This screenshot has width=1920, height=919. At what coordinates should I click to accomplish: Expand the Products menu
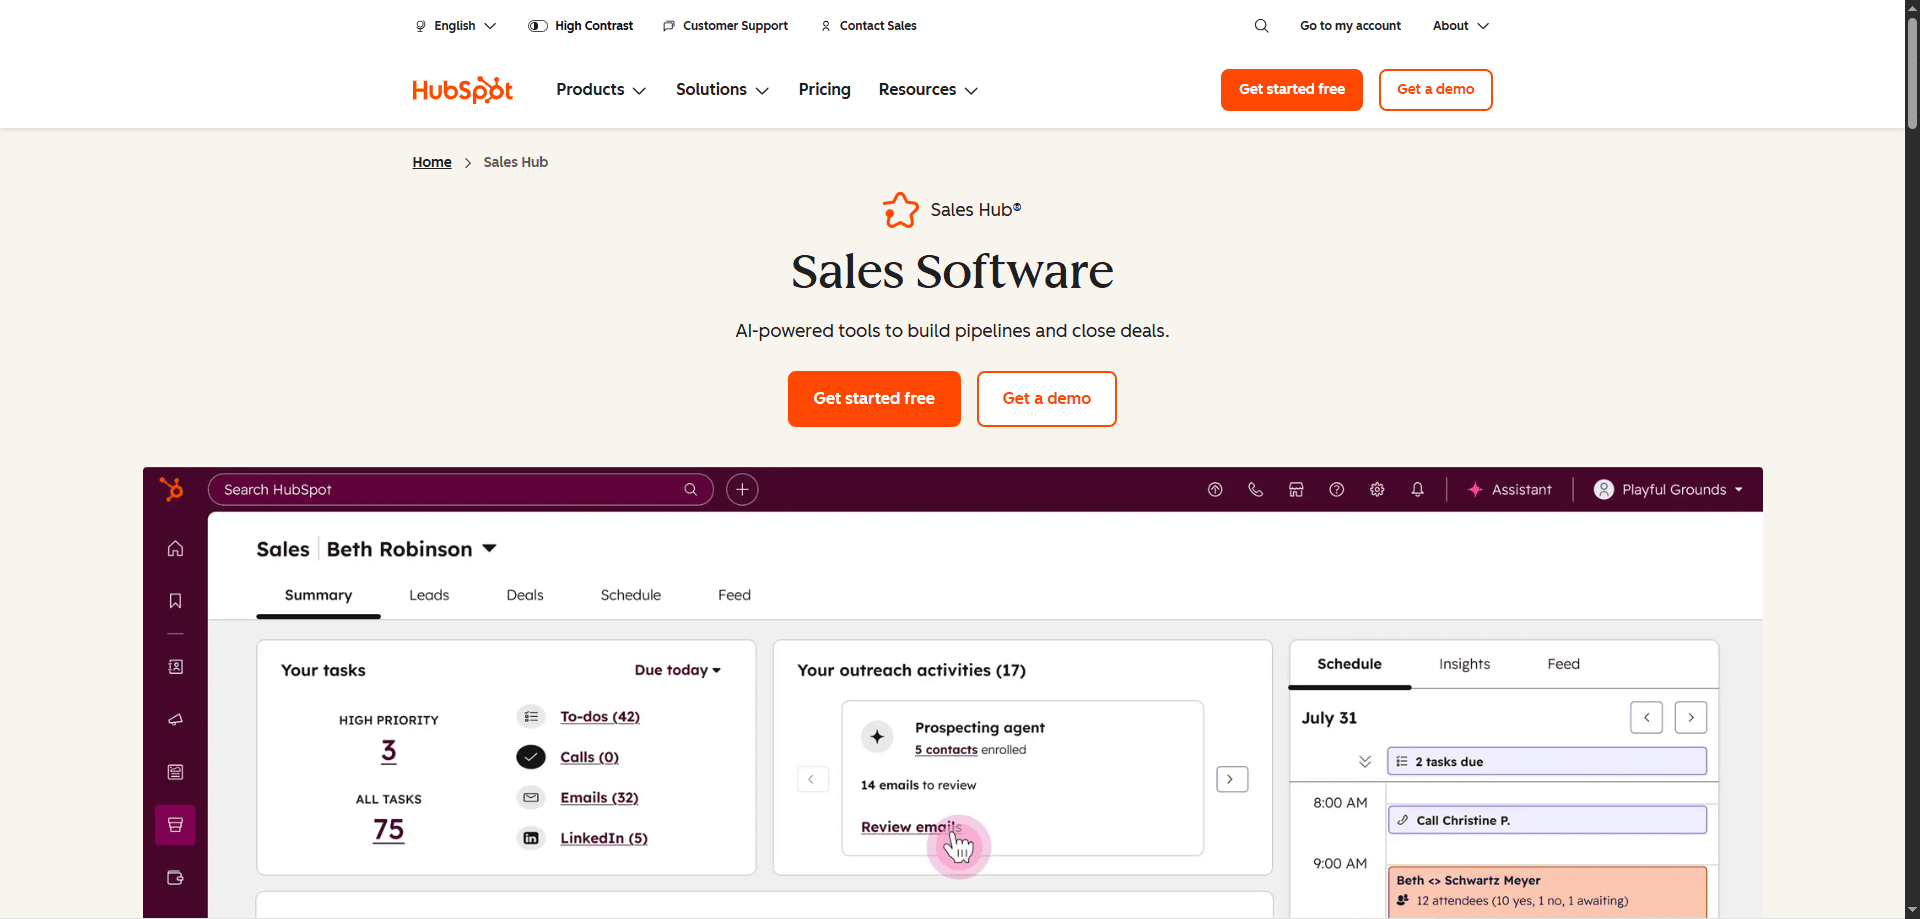point(601,90)
